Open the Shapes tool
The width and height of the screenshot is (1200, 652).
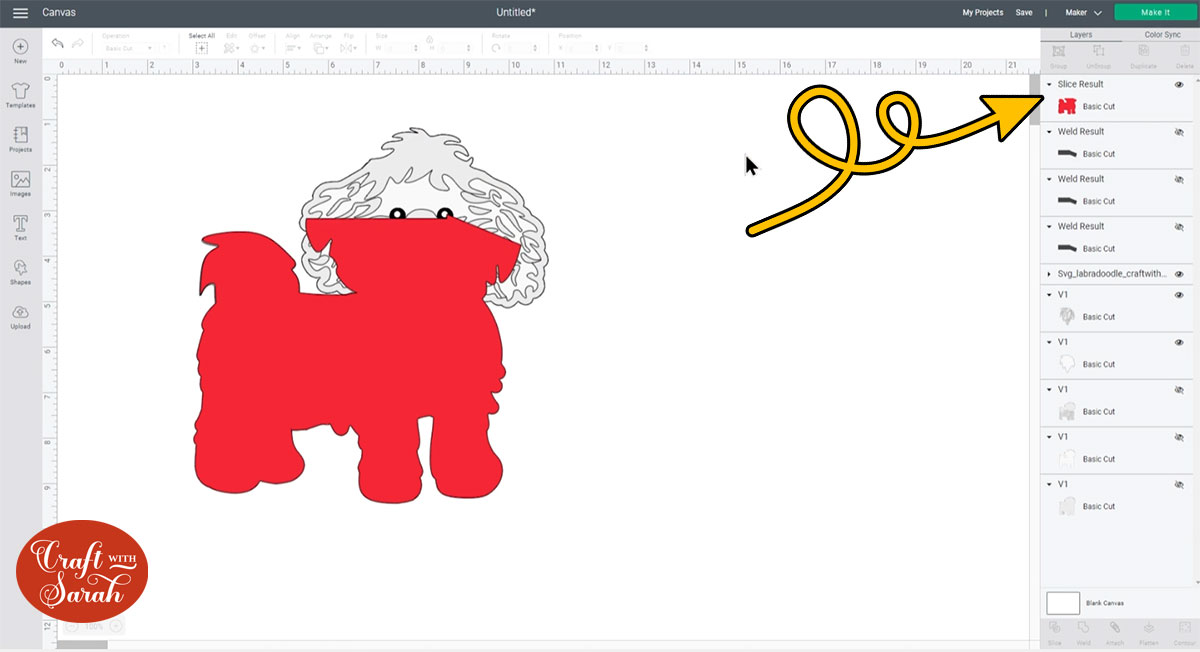click(x=20, y=271)
